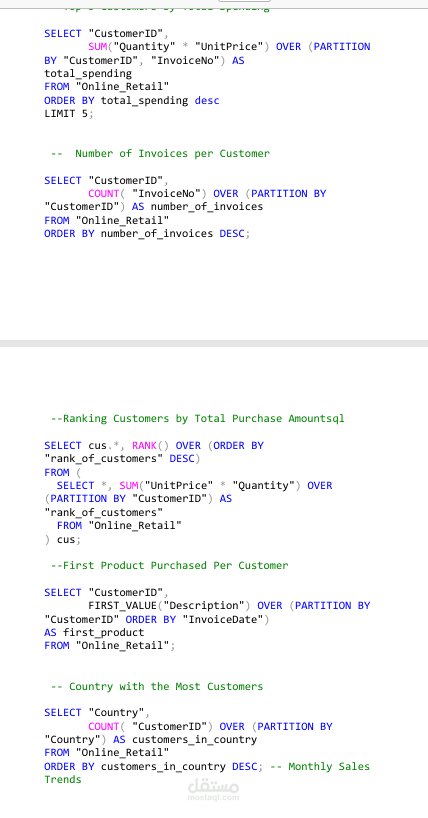428x818 pixels.
Task: Click the 'ORDER BY number_of_invoices DESC;' line
Action: (147, 233)
